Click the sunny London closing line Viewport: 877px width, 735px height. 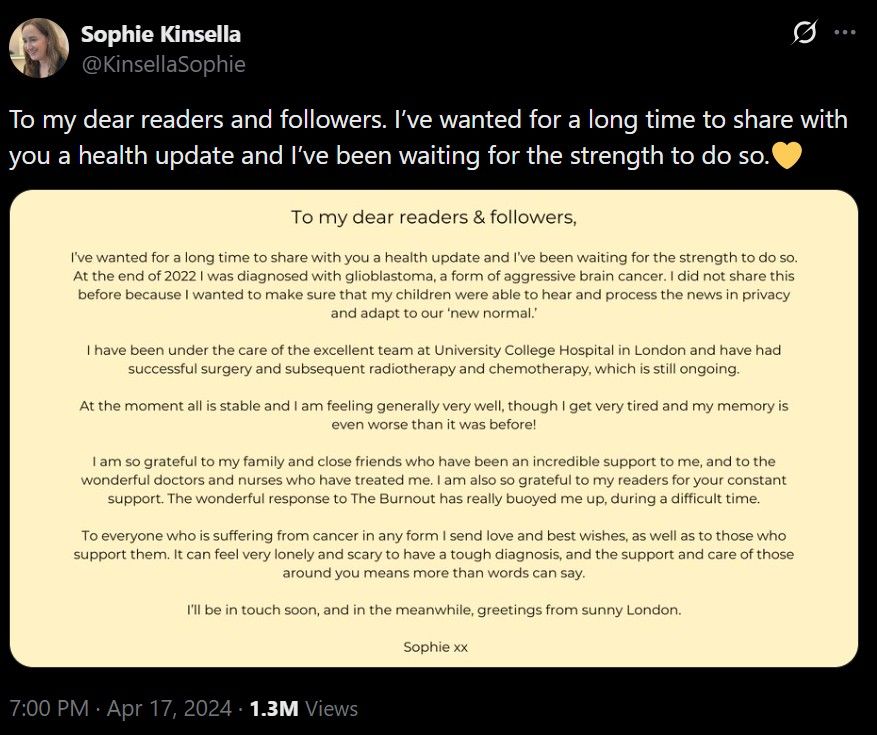coord(434,609)
